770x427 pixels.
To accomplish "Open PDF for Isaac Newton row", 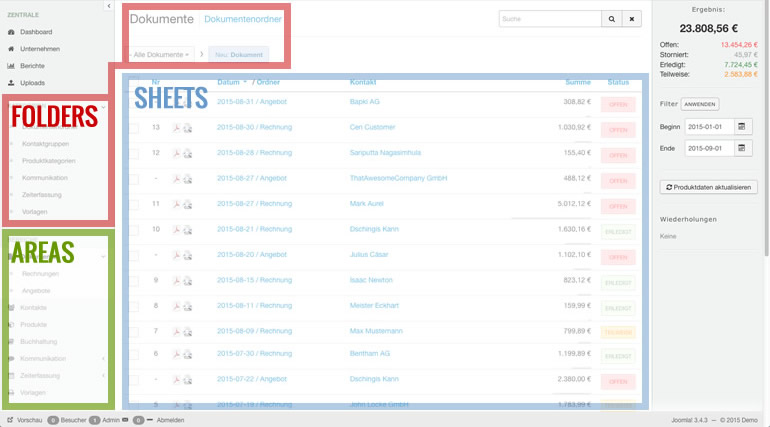I will click(x=176, y=281).
